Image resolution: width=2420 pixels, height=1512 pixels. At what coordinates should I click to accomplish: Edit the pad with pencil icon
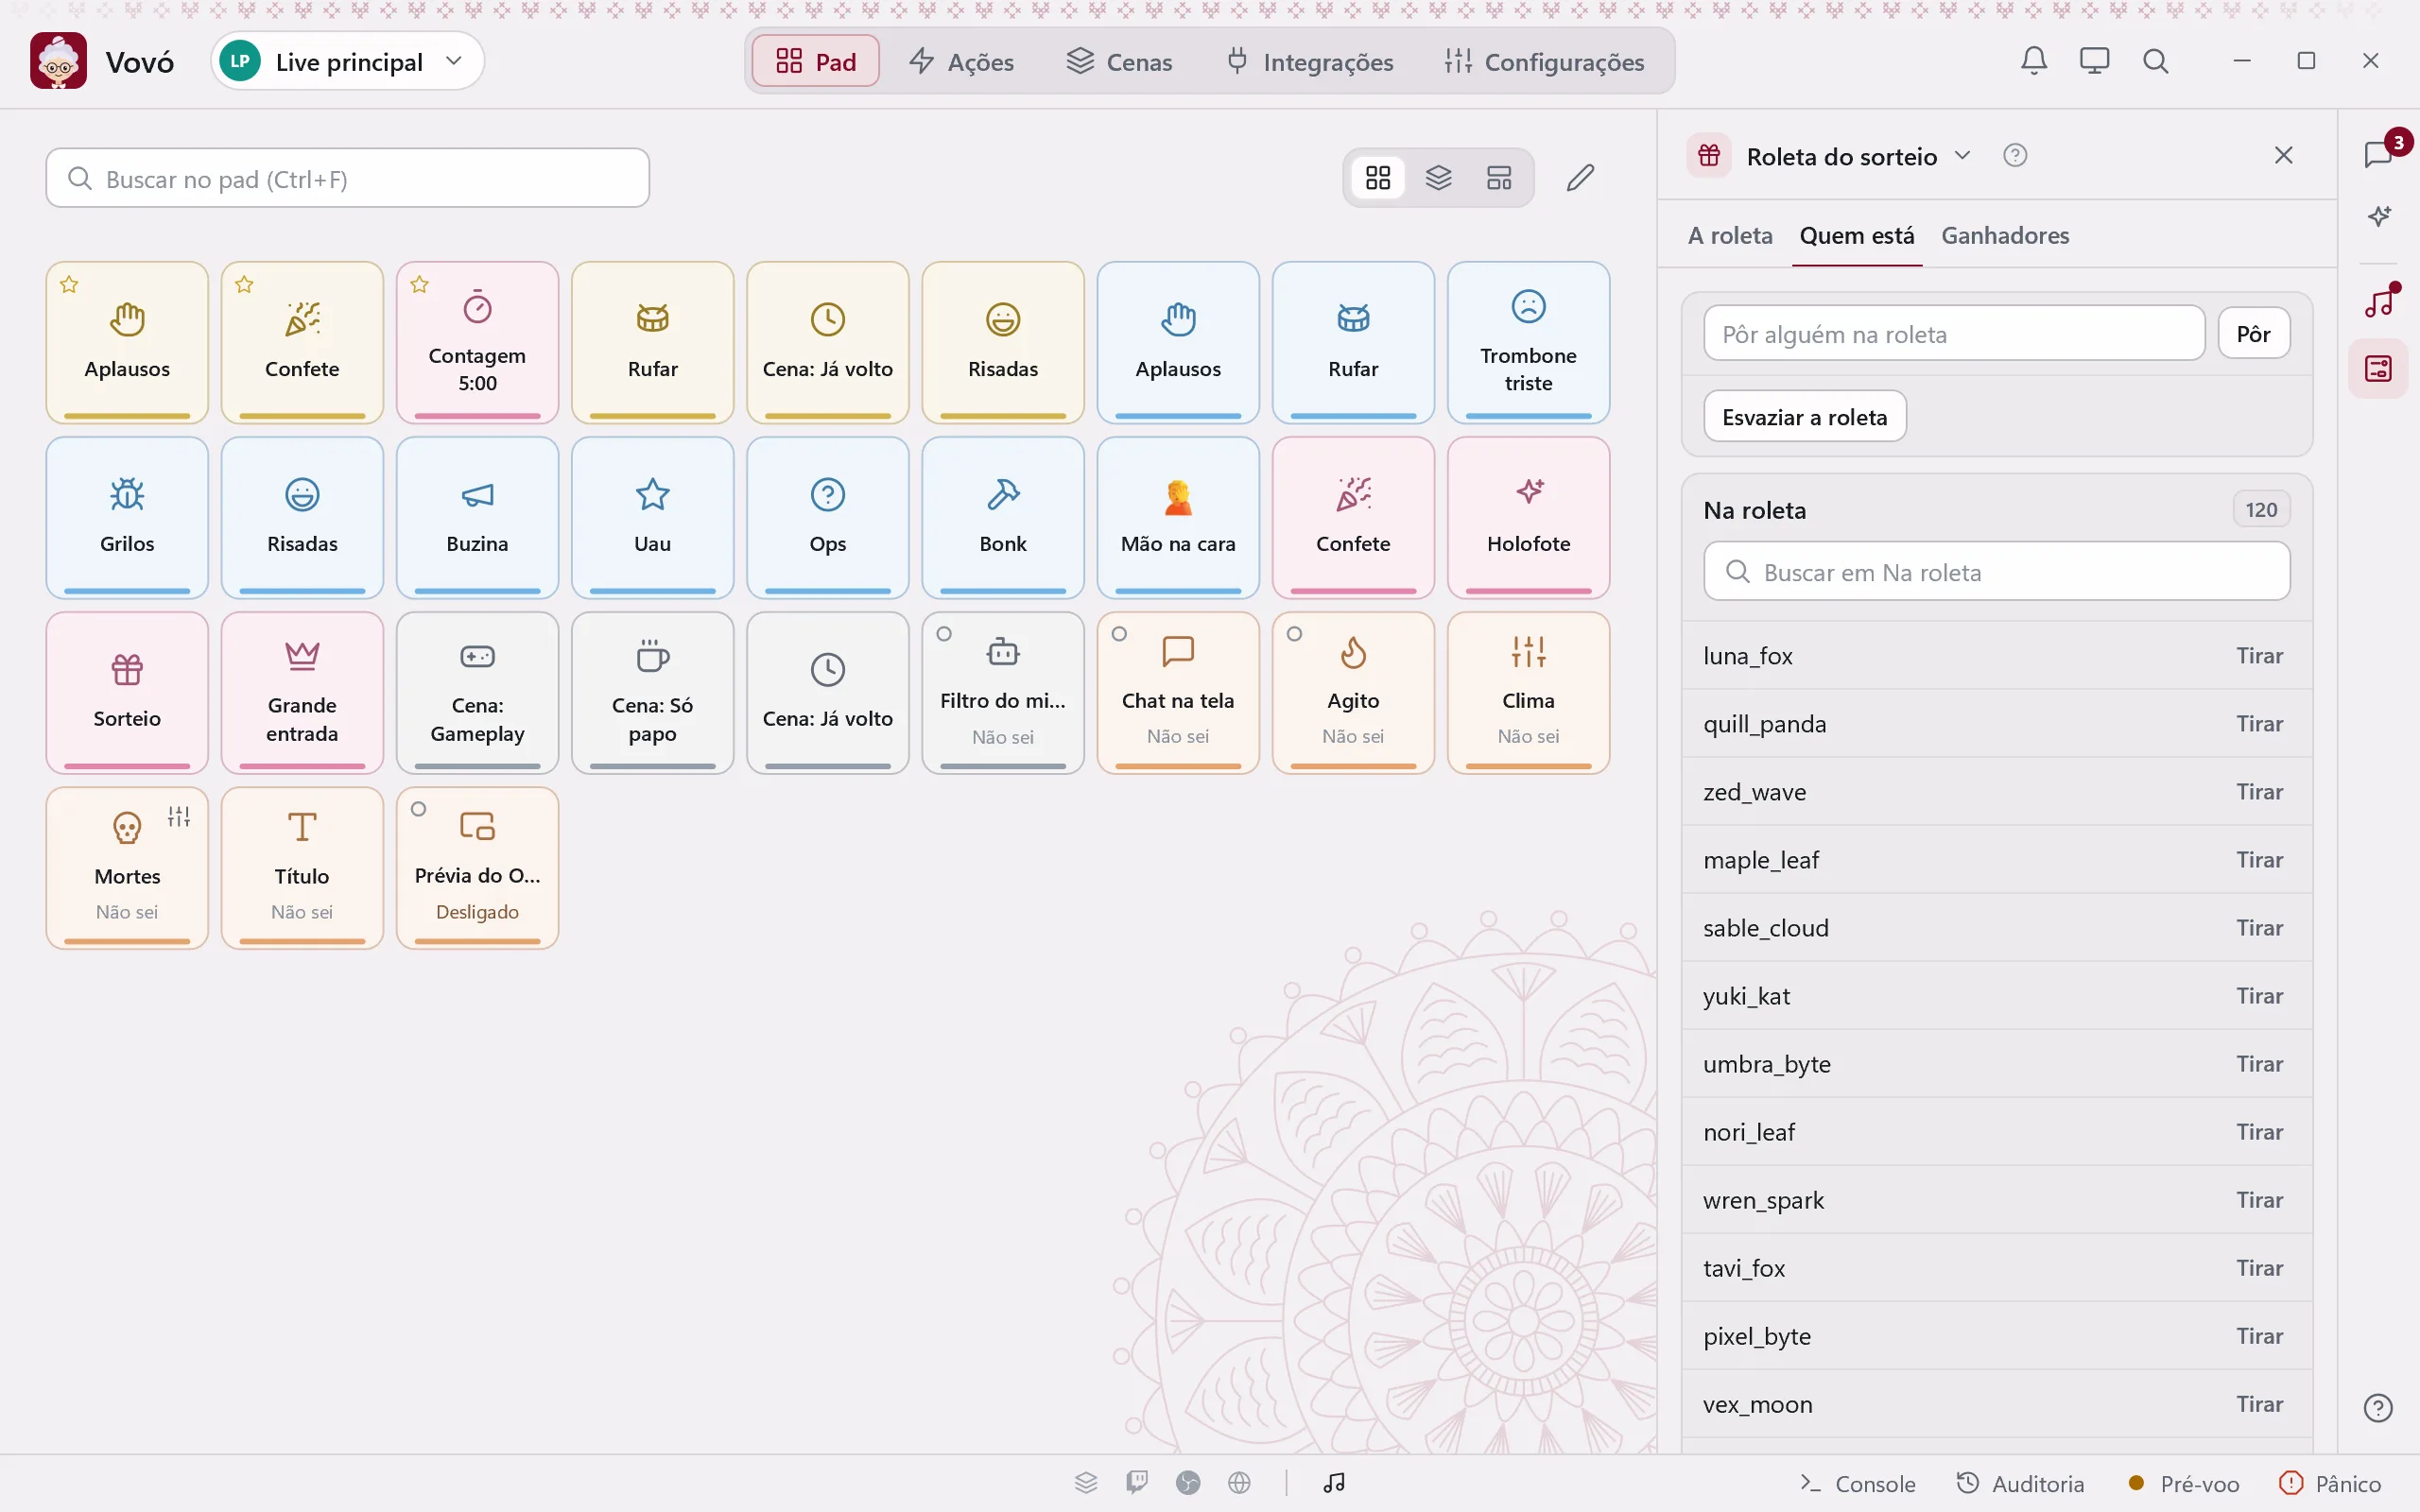tap(1580, 178)
